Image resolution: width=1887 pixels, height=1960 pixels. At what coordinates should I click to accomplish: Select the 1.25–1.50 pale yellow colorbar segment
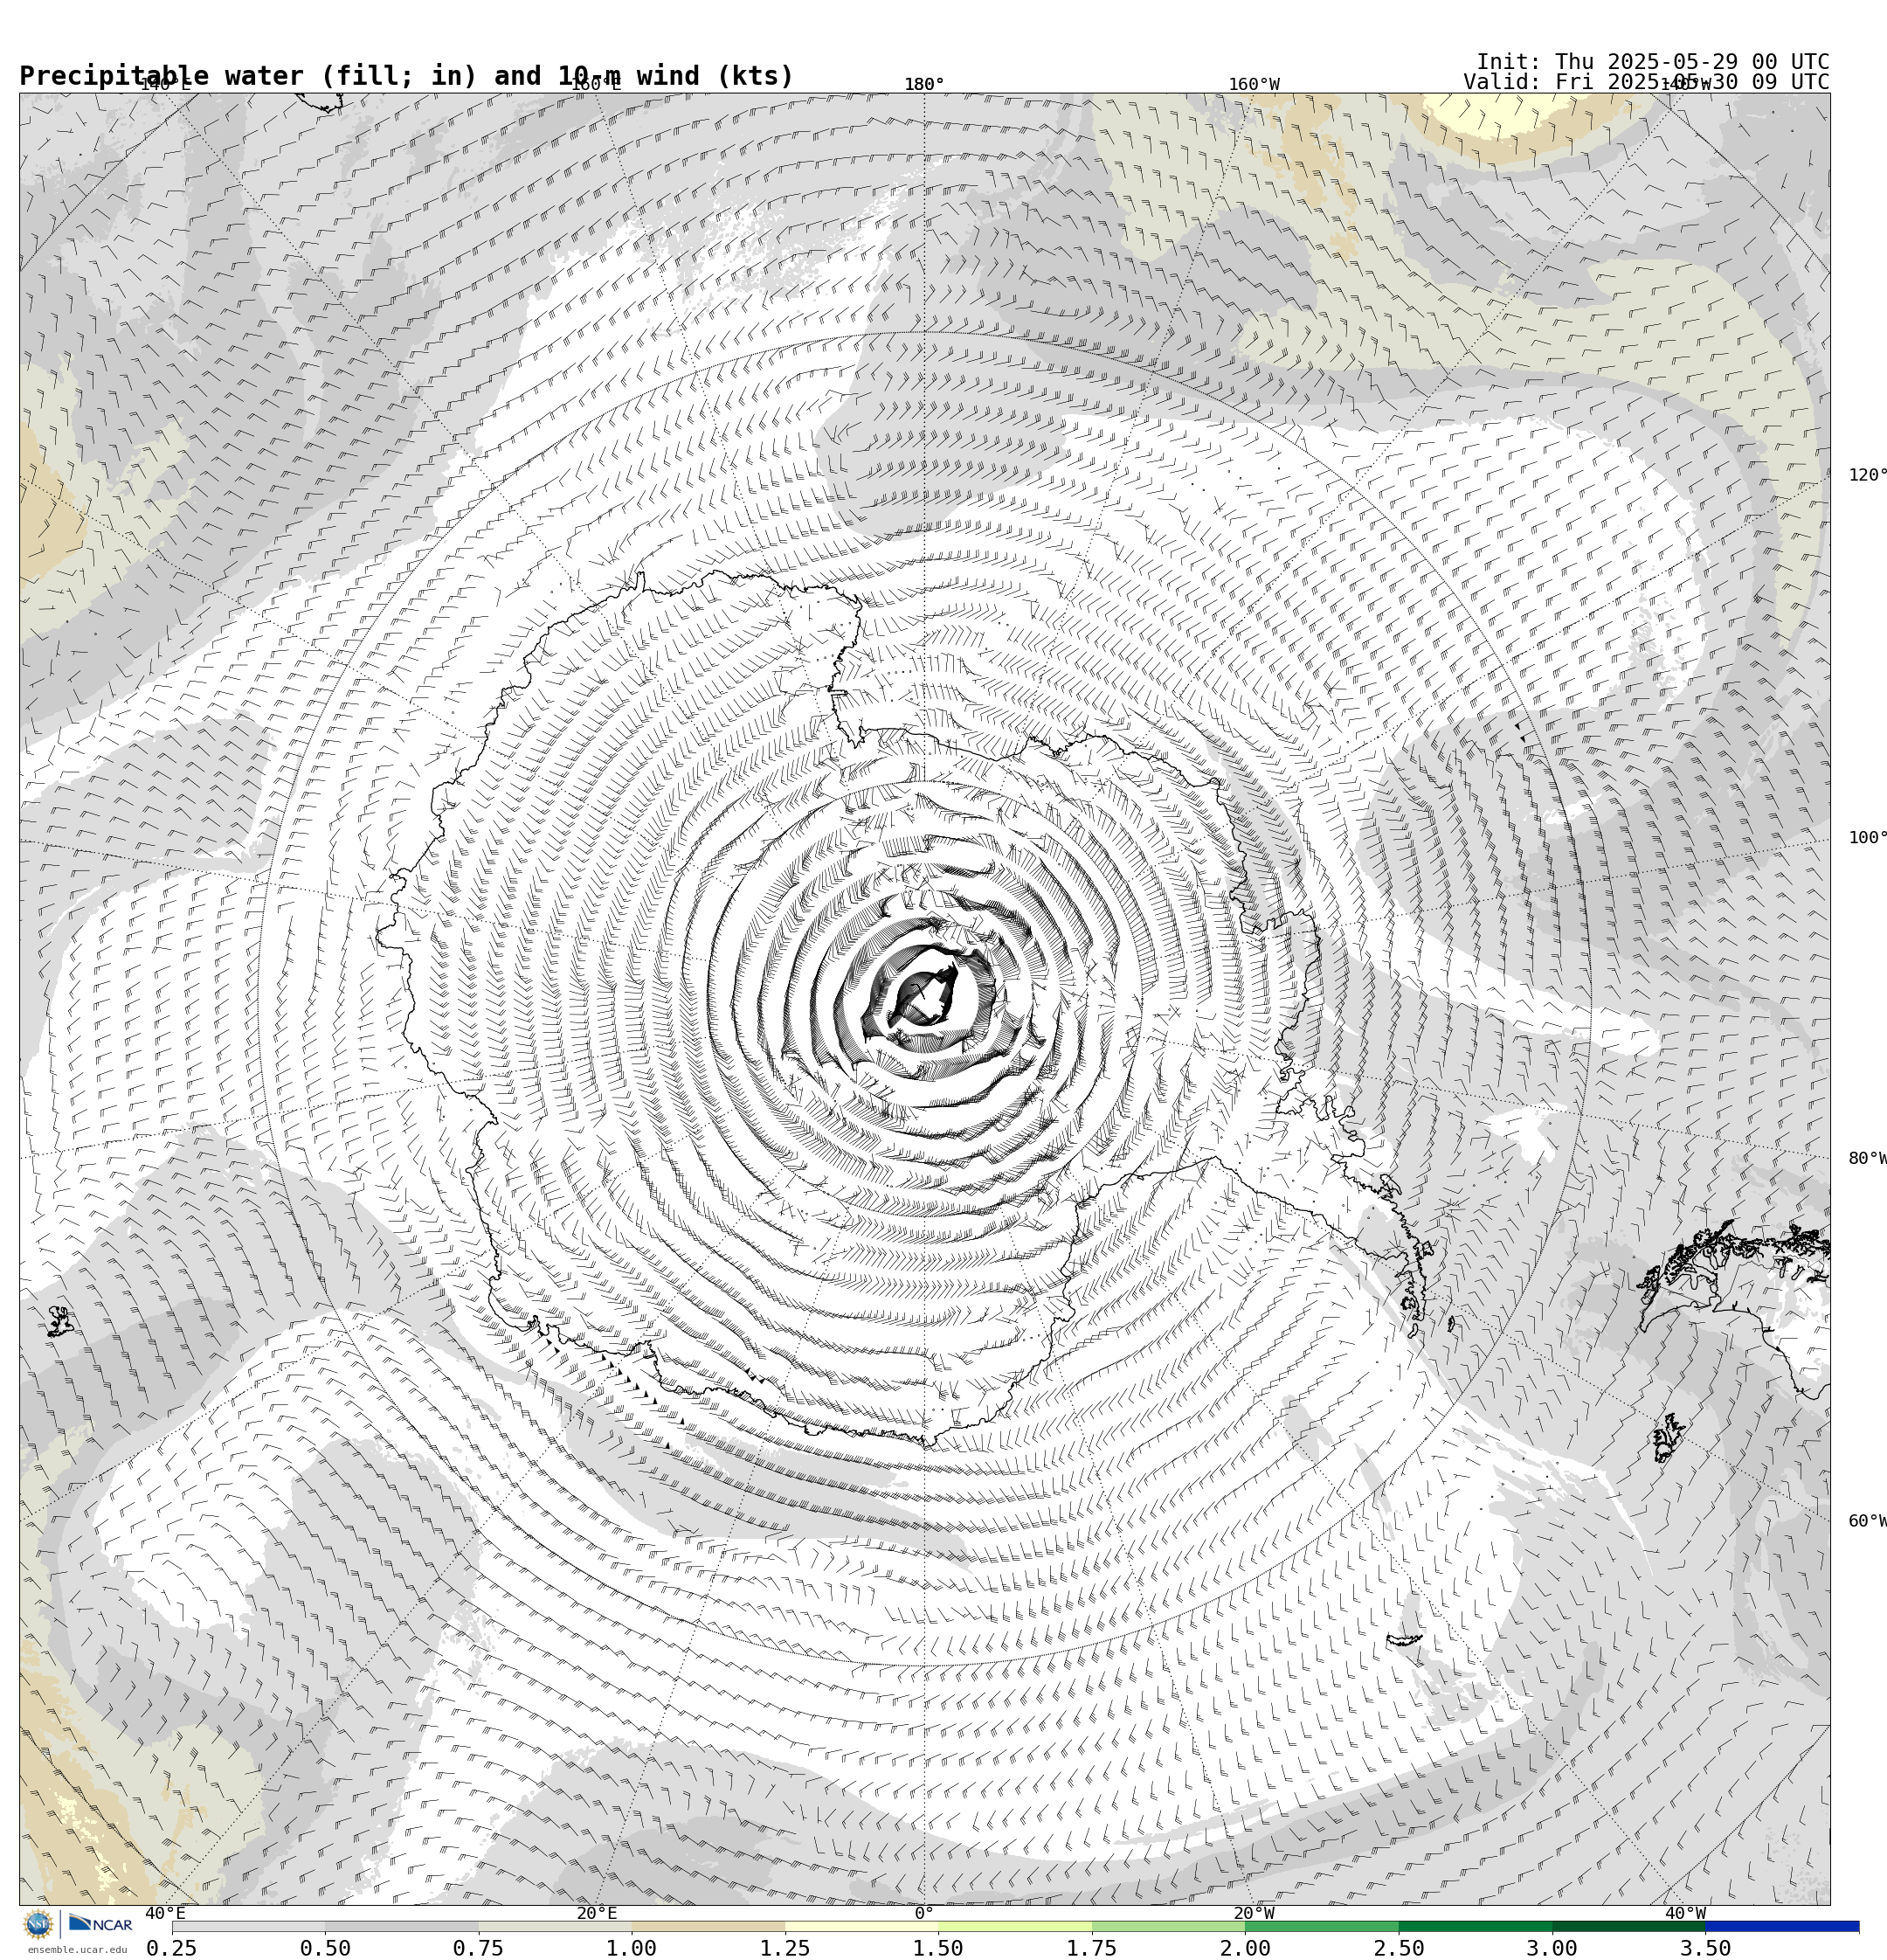(x=862, y=1926)
